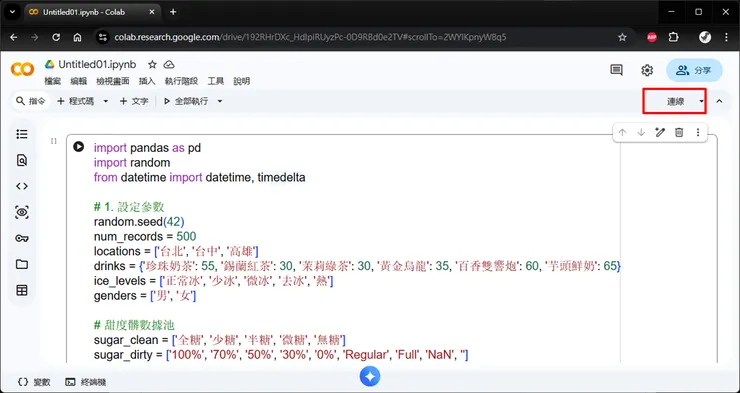Open the 插入 menu

(x=147, y=81)
